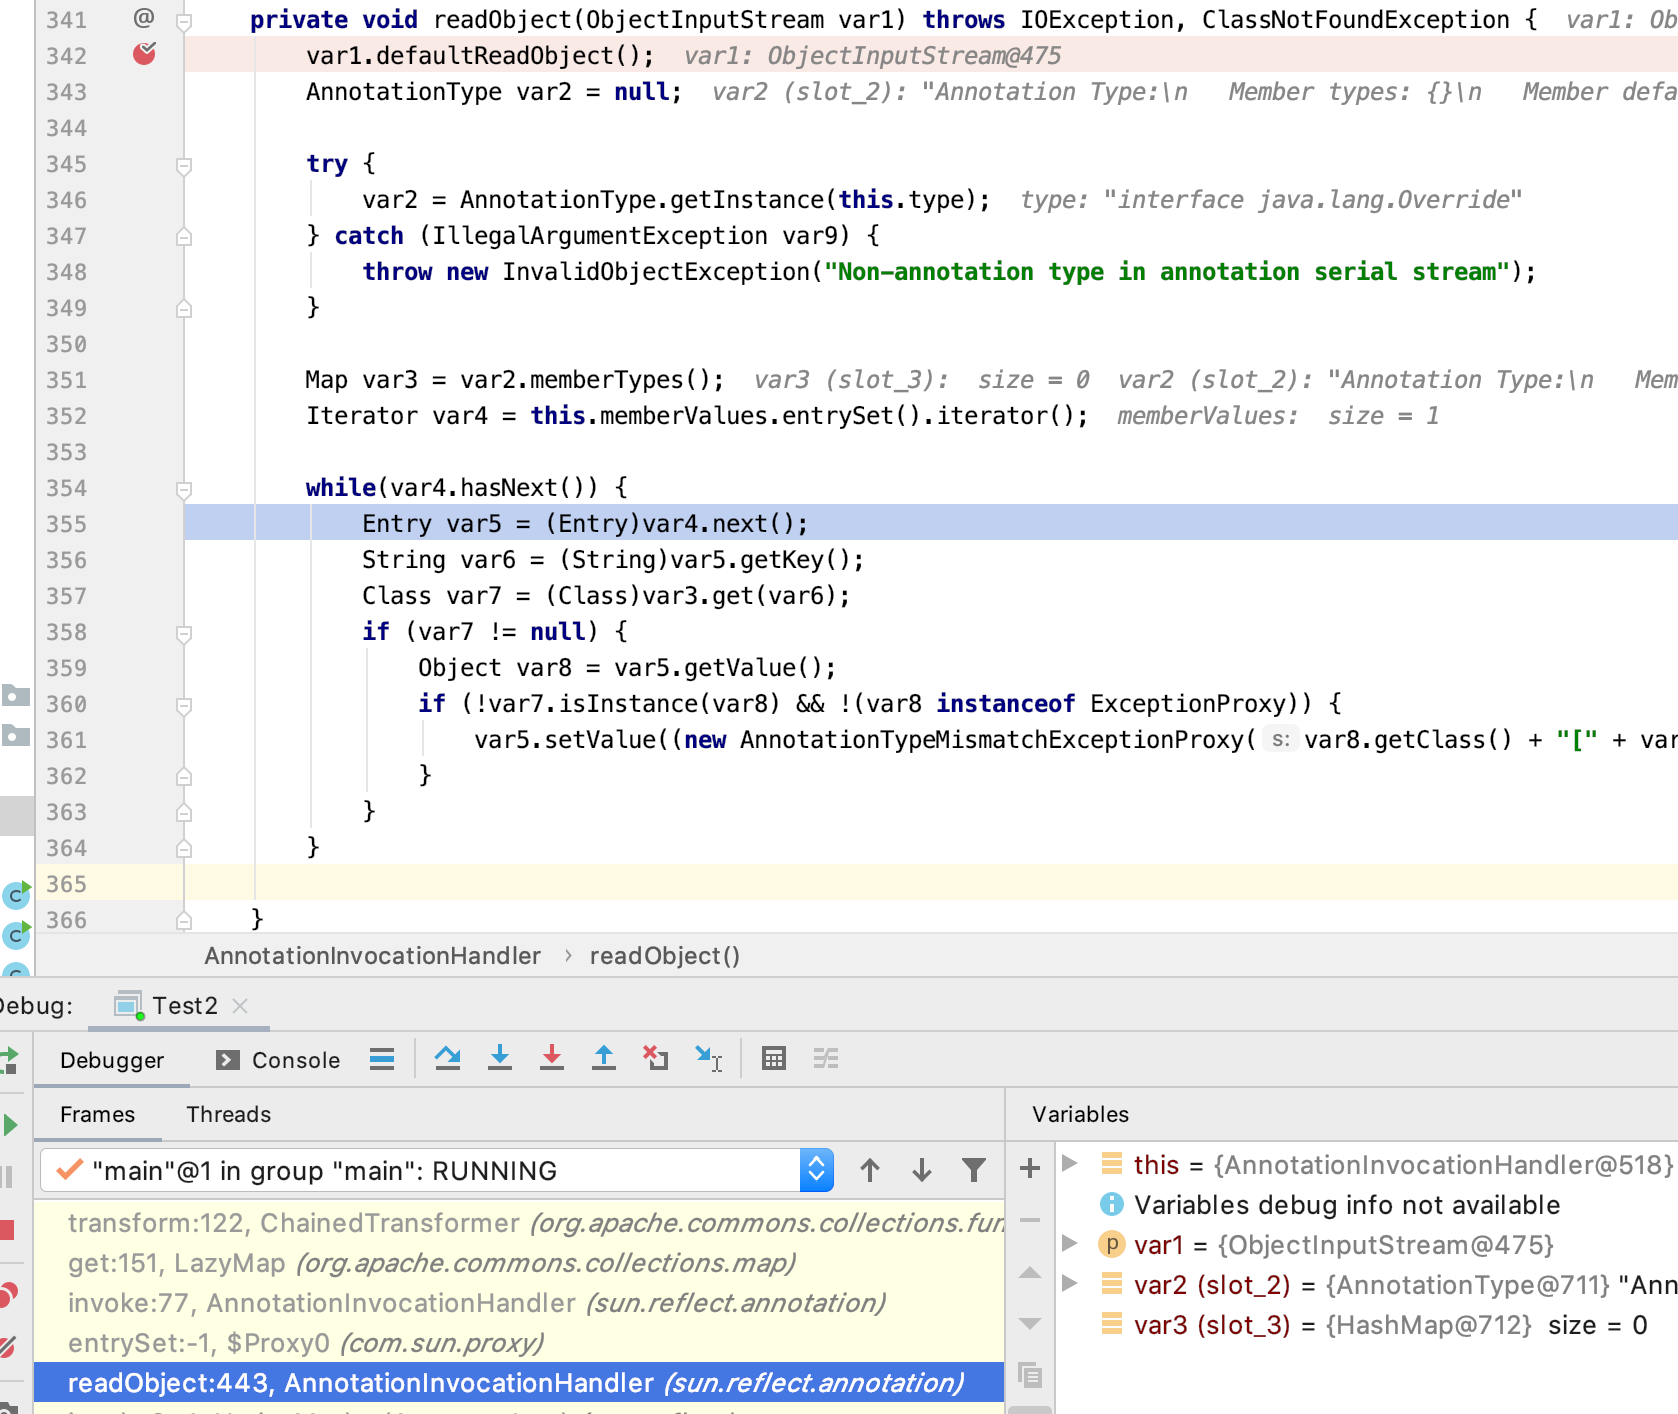Click the fold end marker on line 349

coord(184,309)
